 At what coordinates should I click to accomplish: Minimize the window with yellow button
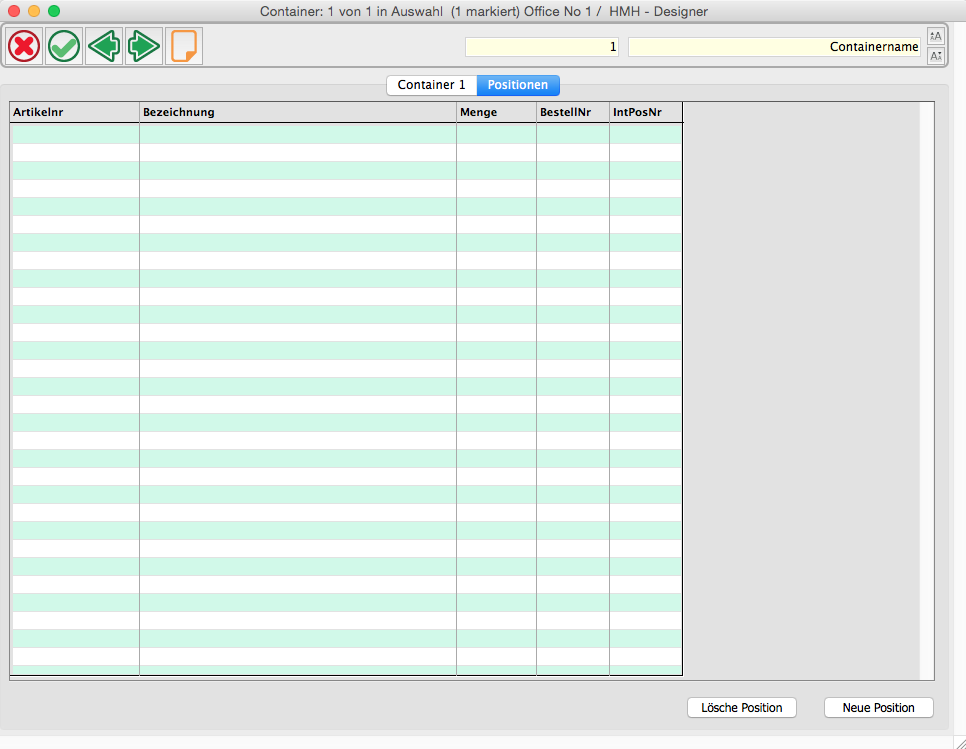pyautogui.click(x=34, y=11)
